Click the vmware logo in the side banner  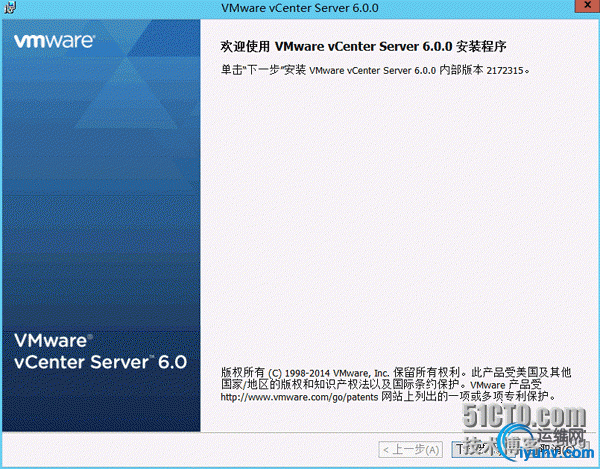(54, 41)
